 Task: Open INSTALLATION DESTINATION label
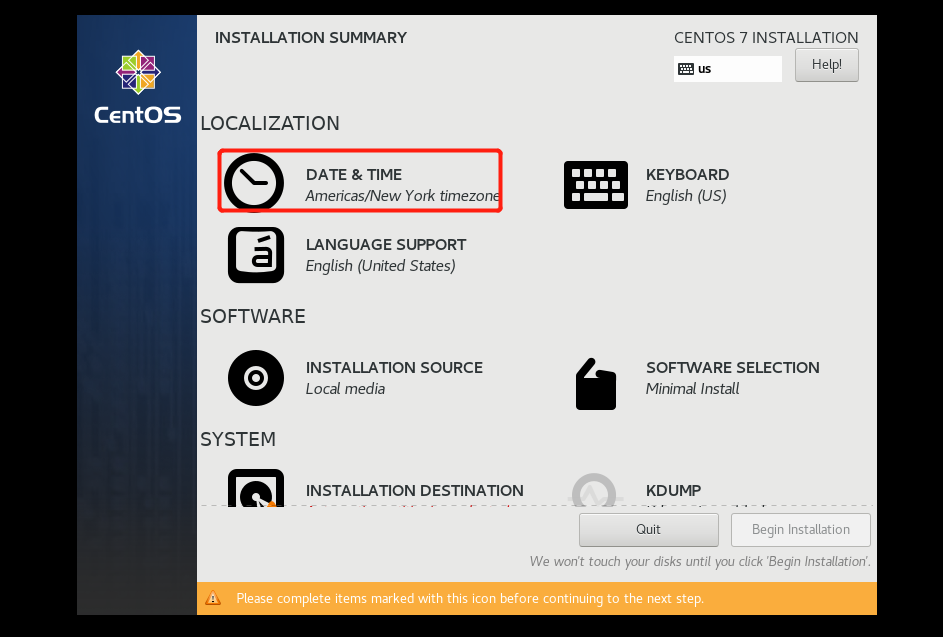pyautogui.click(x=414, y=490)
